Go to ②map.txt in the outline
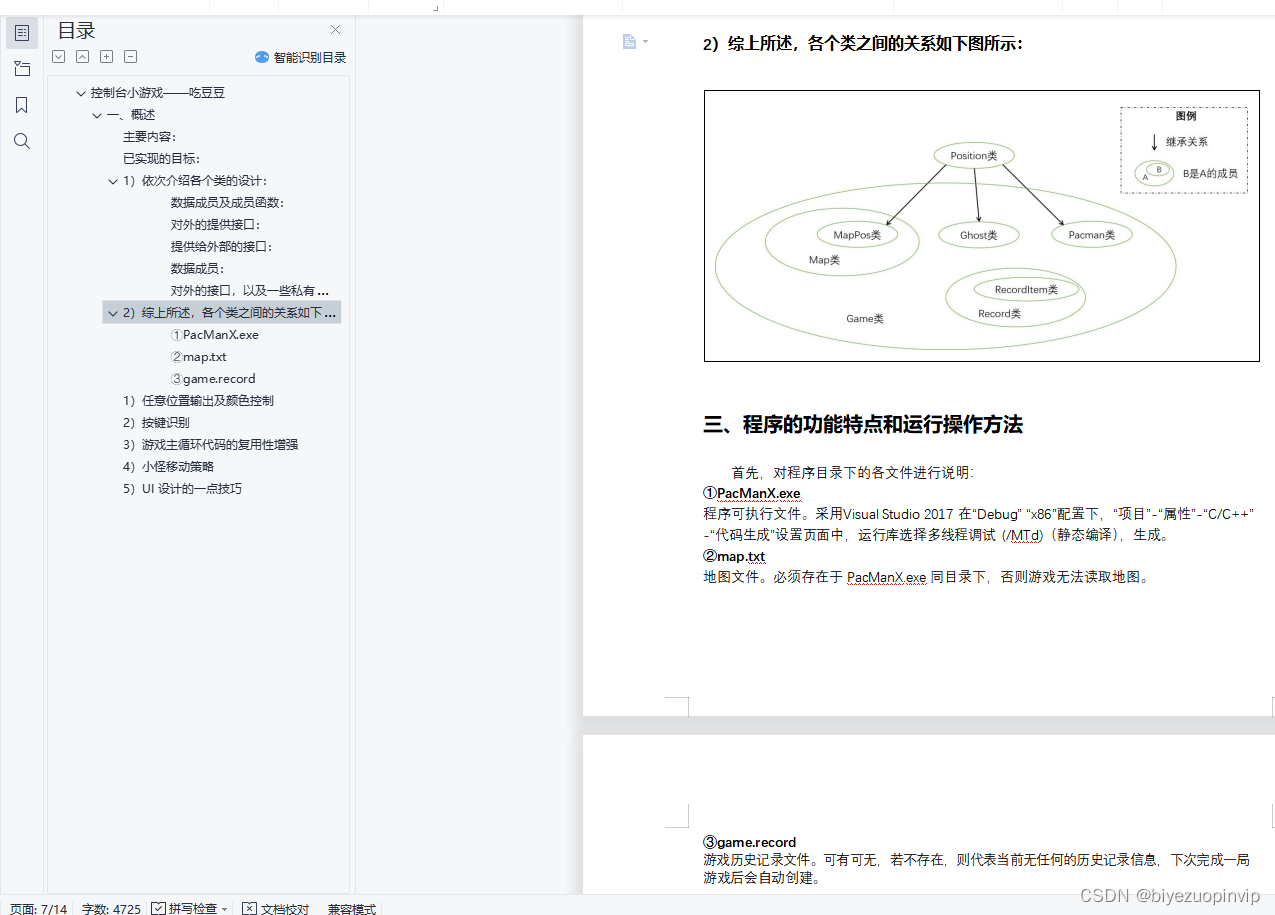Viewport: 1275px width, 915px height. click(198, 357)
